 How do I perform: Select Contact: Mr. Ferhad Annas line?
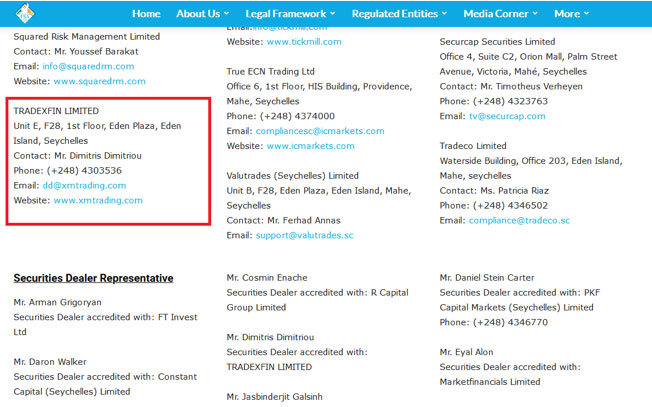(x=283, y=220)
